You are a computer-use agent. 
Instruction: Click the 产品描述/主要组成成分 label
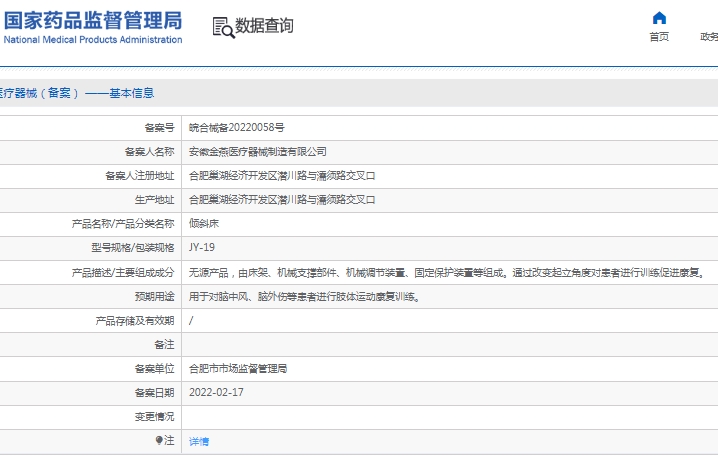tap(123, 273)
